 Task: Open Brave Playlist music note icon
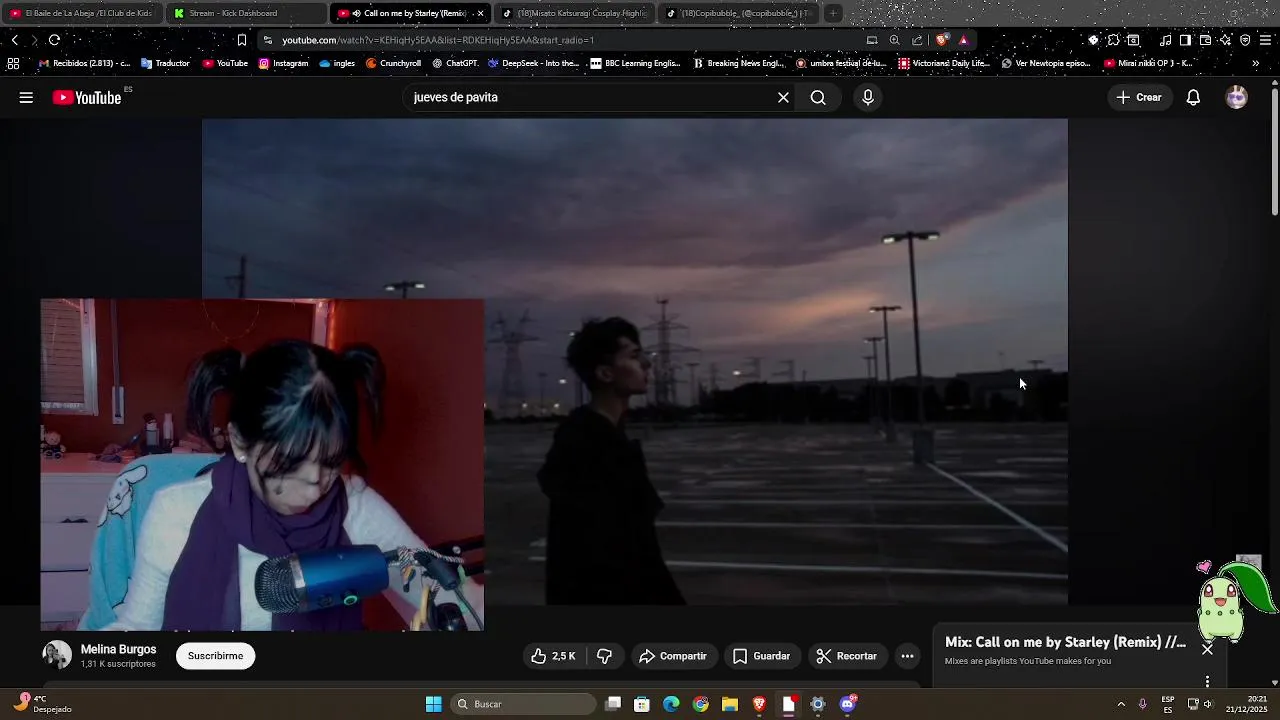click(1165, 40)
